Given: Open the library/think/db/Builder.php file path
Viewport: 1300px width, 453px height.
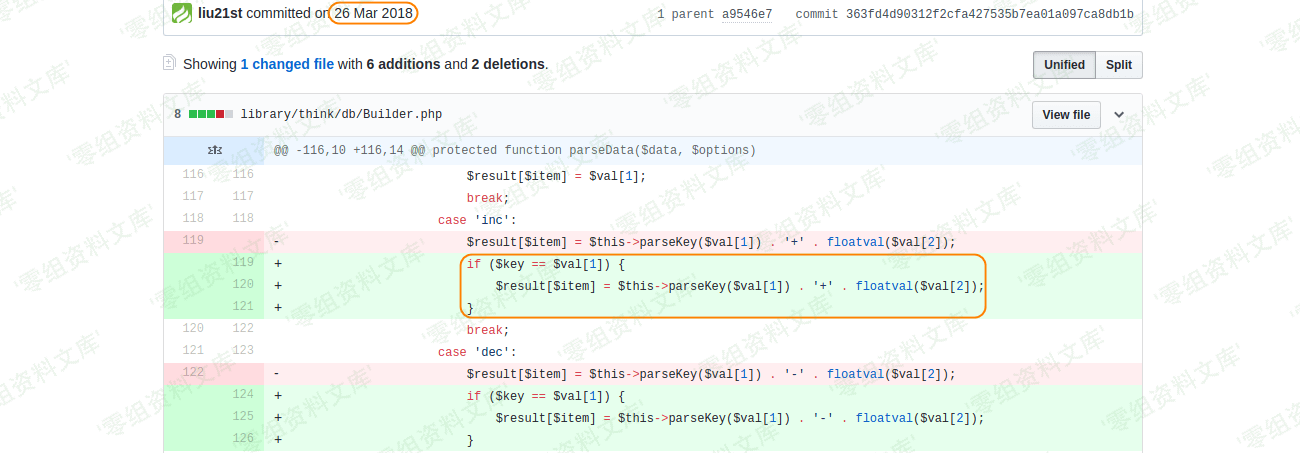Looking at the screenshot, I should click(x=341, y=114).
